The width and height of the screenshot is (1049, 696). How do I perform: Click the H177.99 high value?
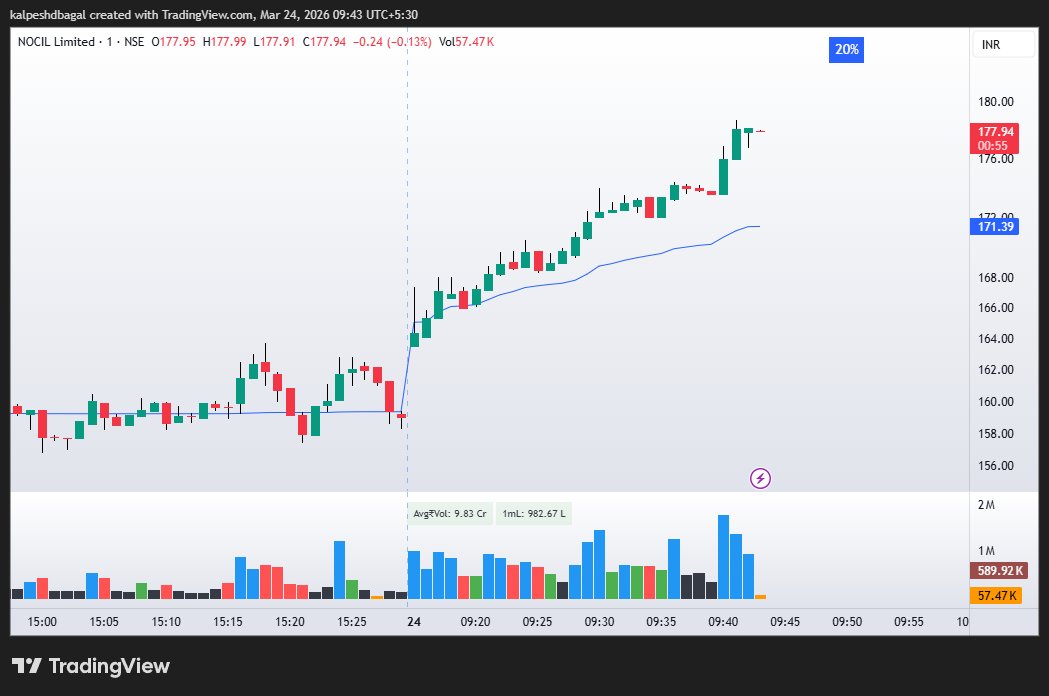tap(224, 41)
